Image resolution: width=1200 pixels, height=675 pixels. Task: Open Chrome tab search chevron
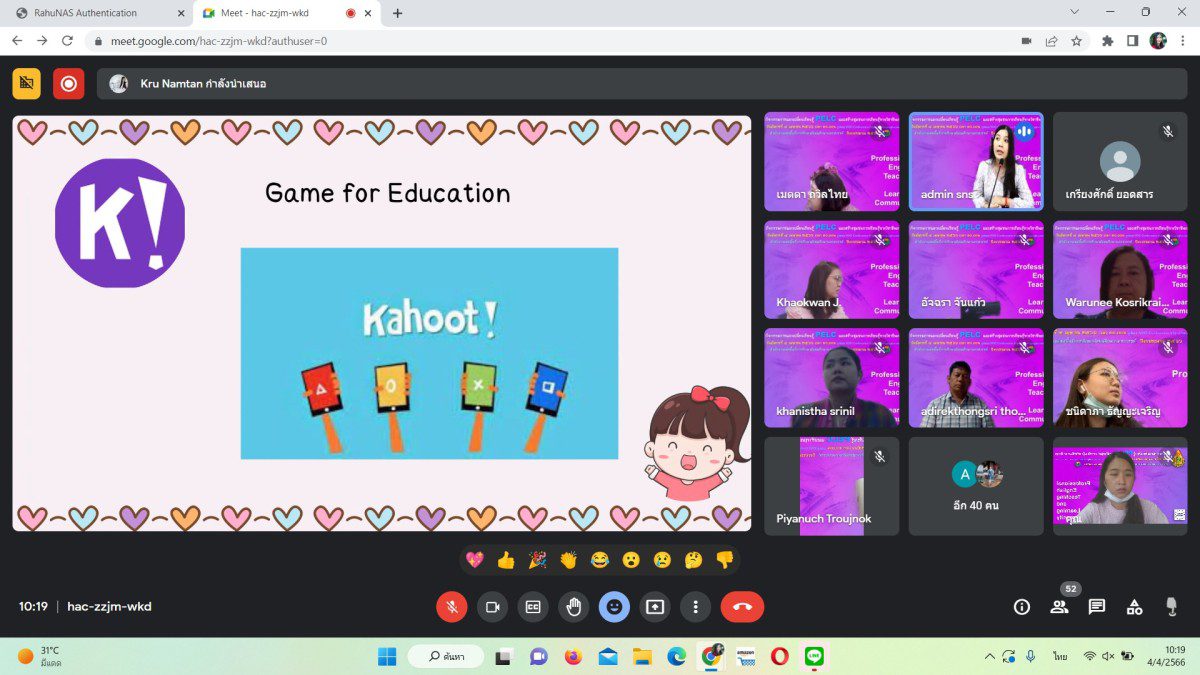pyautogui.click(x=1075, y=12)
